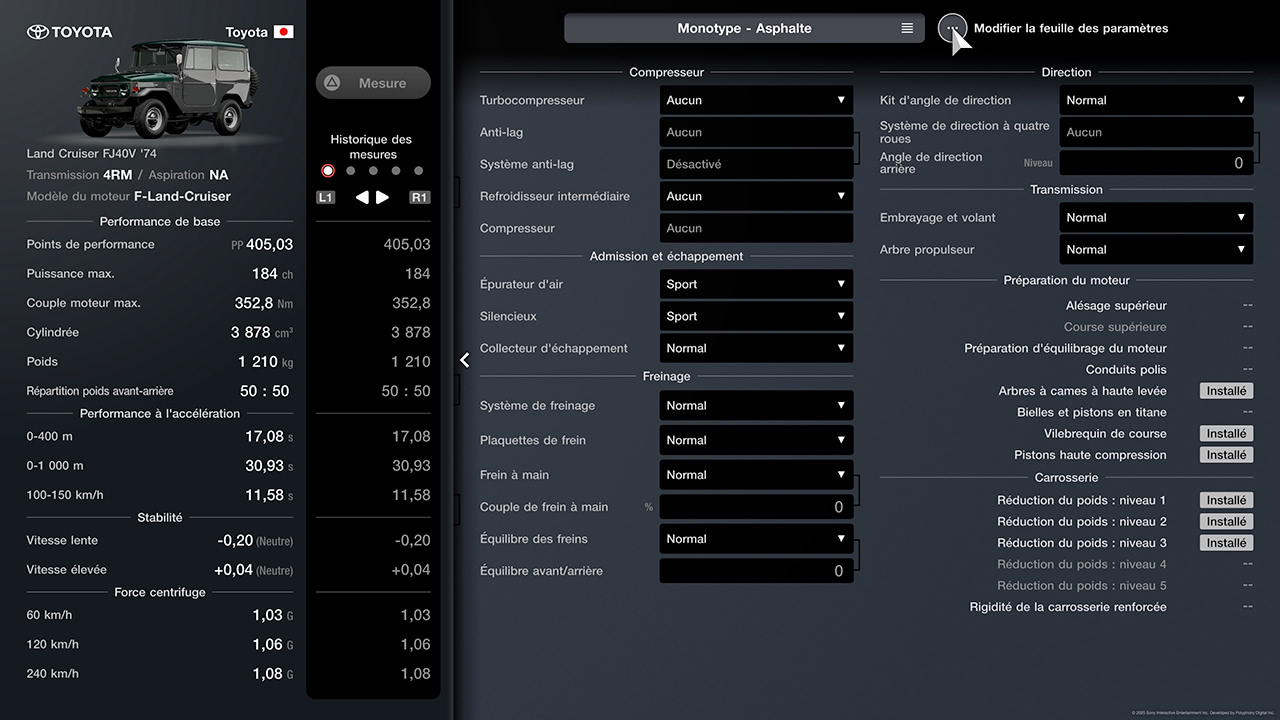Click the Toyota logo at top left
The image size is (1280, 720).
[37, 32]
